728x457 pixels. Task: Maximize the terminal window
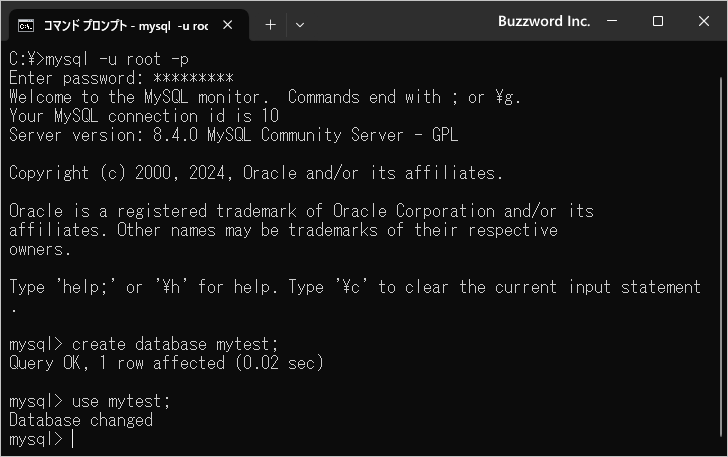click(x=657, y=21)
